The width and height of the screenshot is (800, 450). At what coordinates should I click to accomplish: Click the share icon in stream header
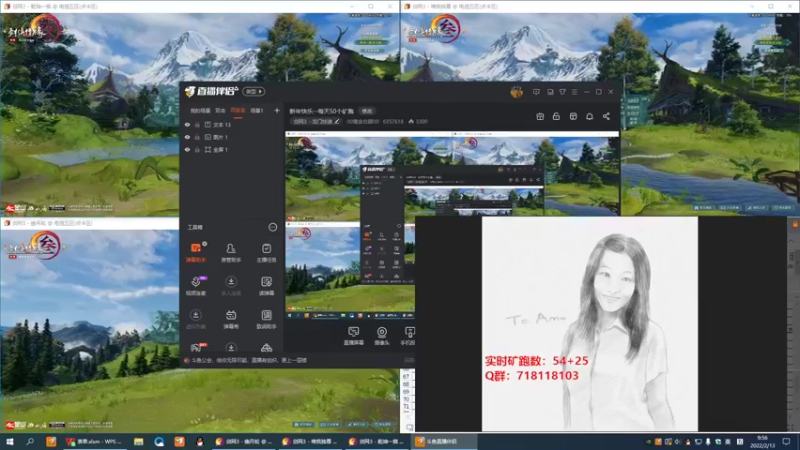(x=606, y=116)
